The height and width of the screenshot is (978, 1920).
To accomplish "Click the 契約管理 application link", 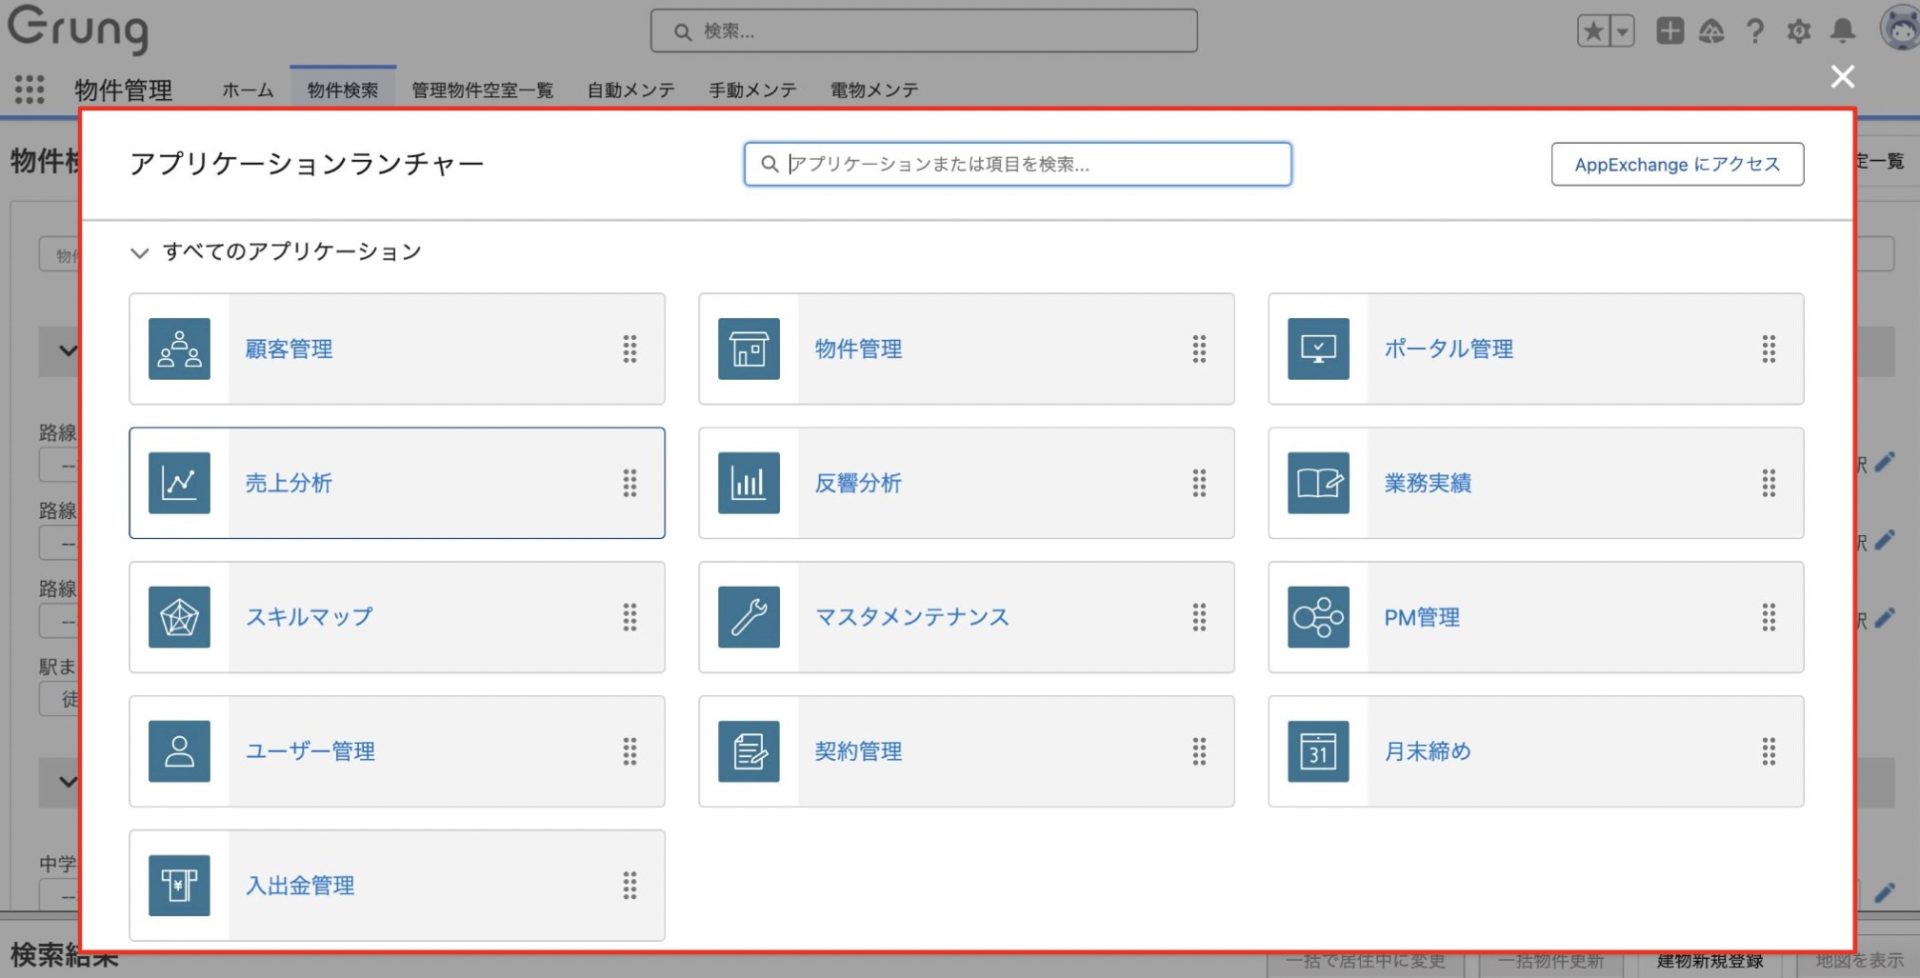I will [858, 751].
